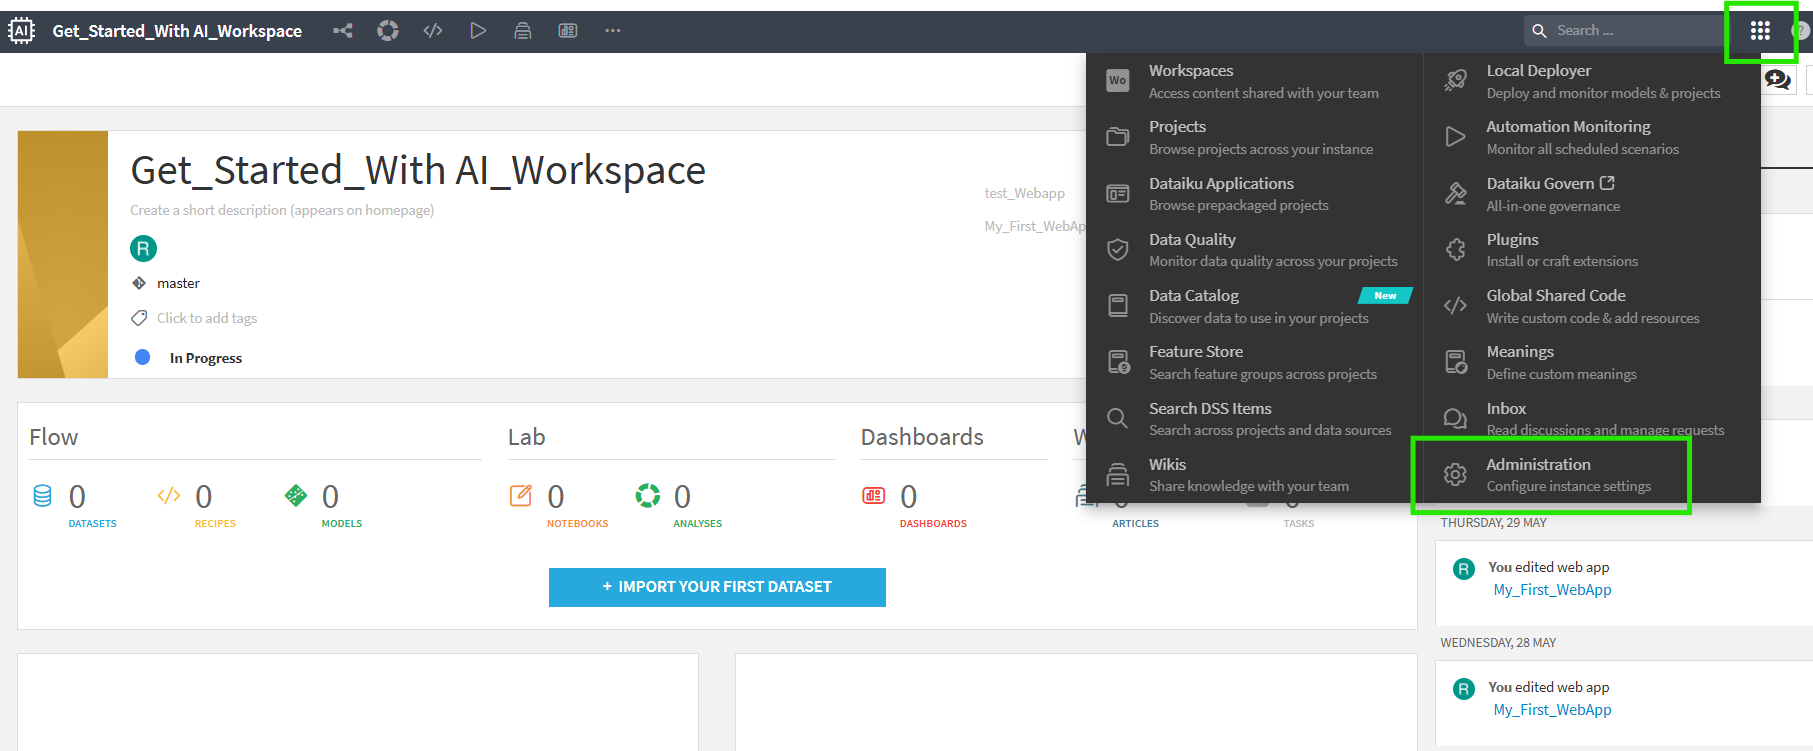
Task: Open Projects menu entry
Action: (1255, 137)
